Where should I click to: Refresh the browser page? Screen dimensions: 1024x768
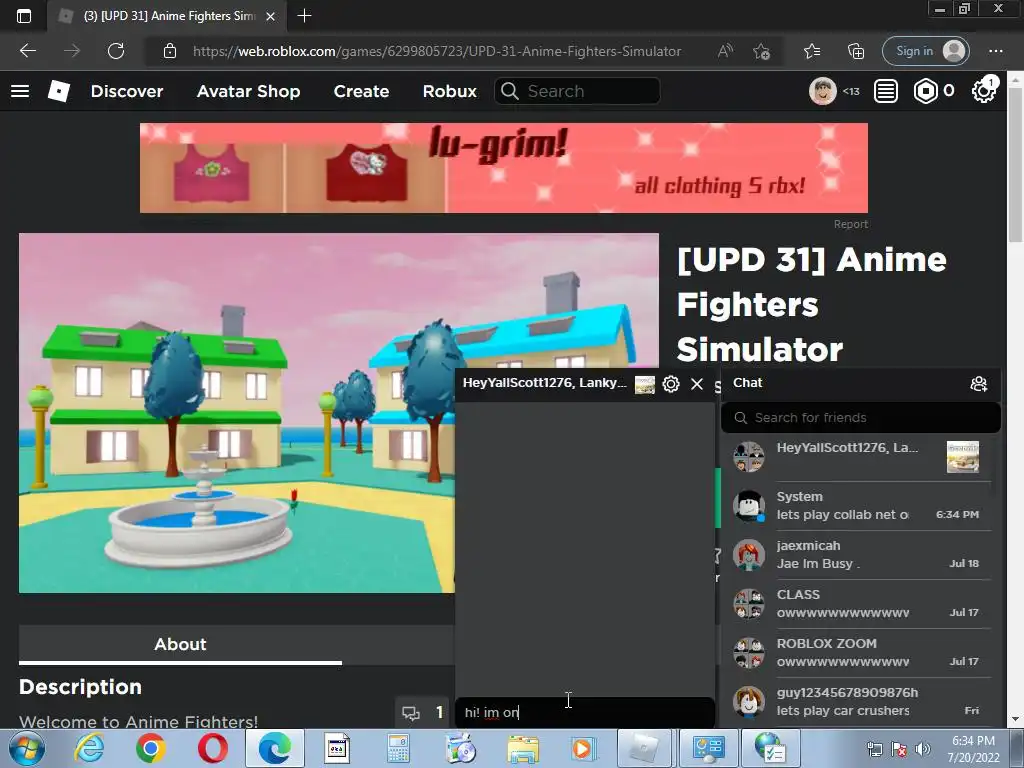pyautogui.click(x=116, y=51)
